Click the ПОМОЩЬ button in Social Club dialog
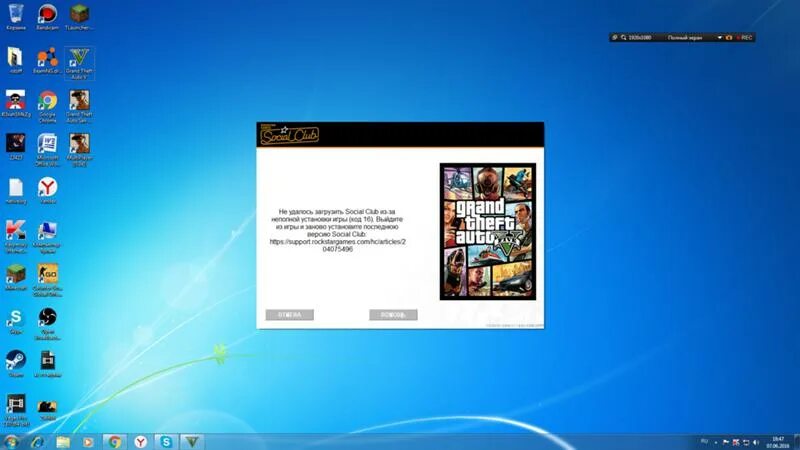 point(393,315)
